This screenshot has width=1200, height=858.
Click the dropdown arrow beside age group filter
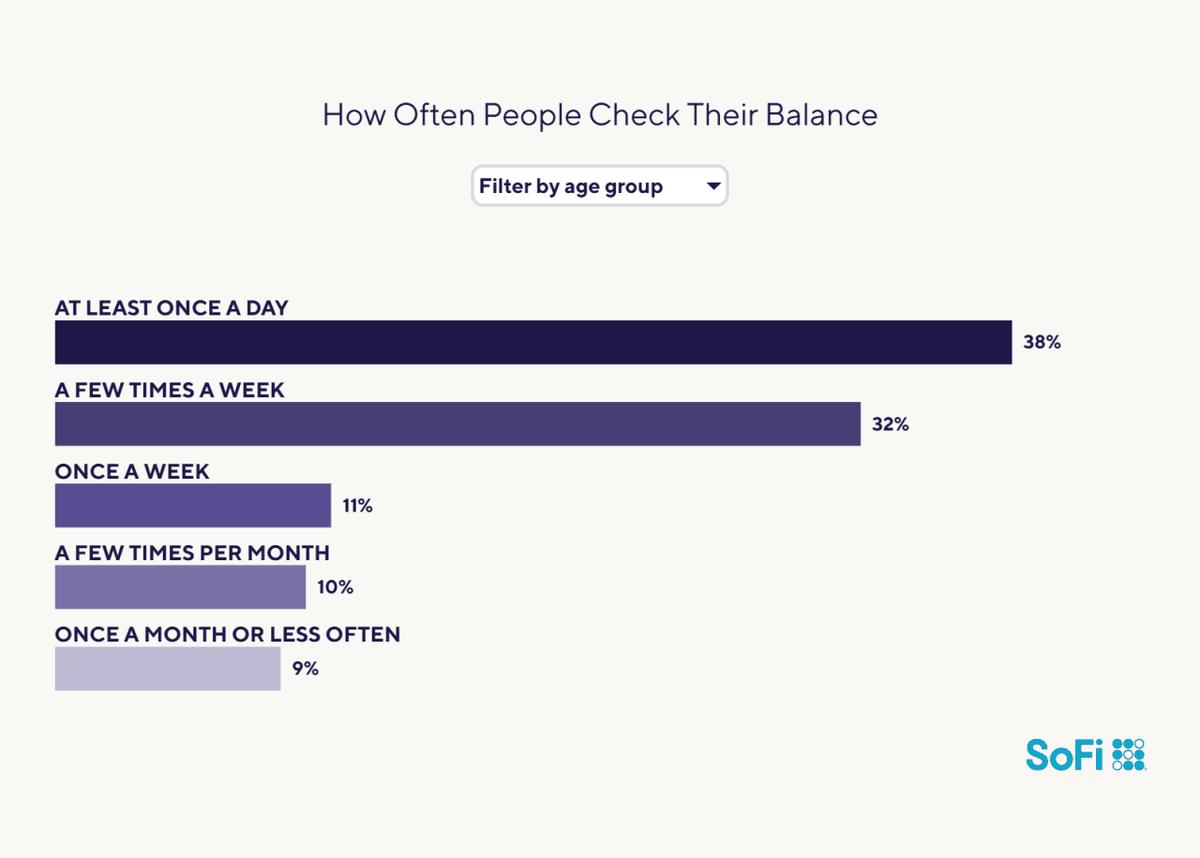[713, 186]
